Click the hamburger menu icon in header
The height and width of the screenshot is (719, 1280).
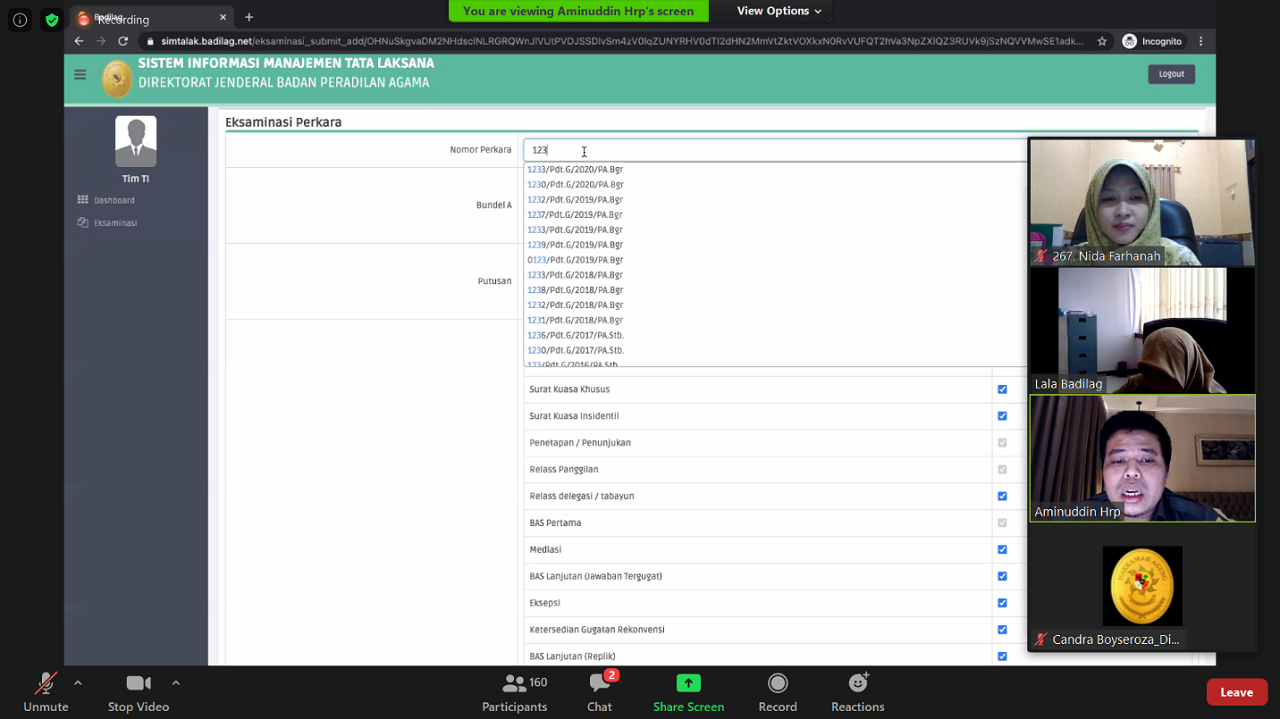pyautogui.click(x=80, y=74)
